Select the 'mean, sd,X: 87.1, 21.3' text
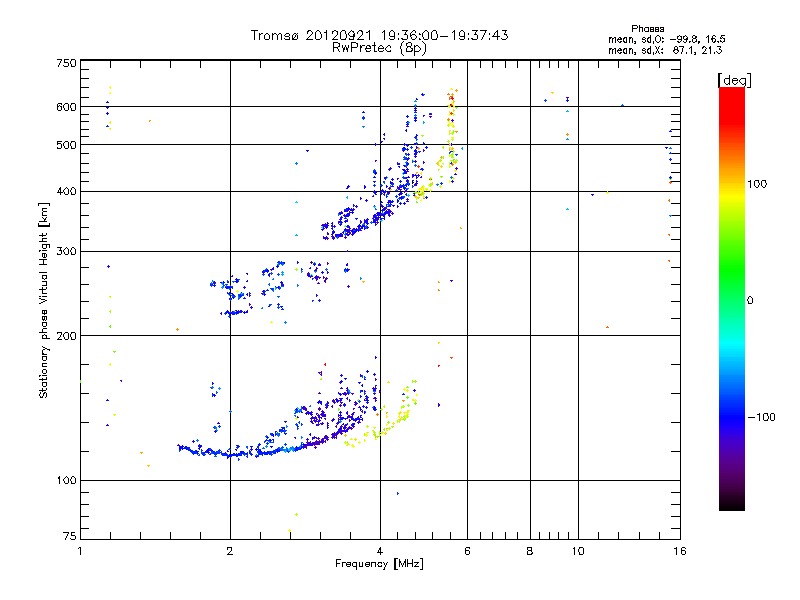The height and width of the screenshot is (600, 800). click(665, 50)
